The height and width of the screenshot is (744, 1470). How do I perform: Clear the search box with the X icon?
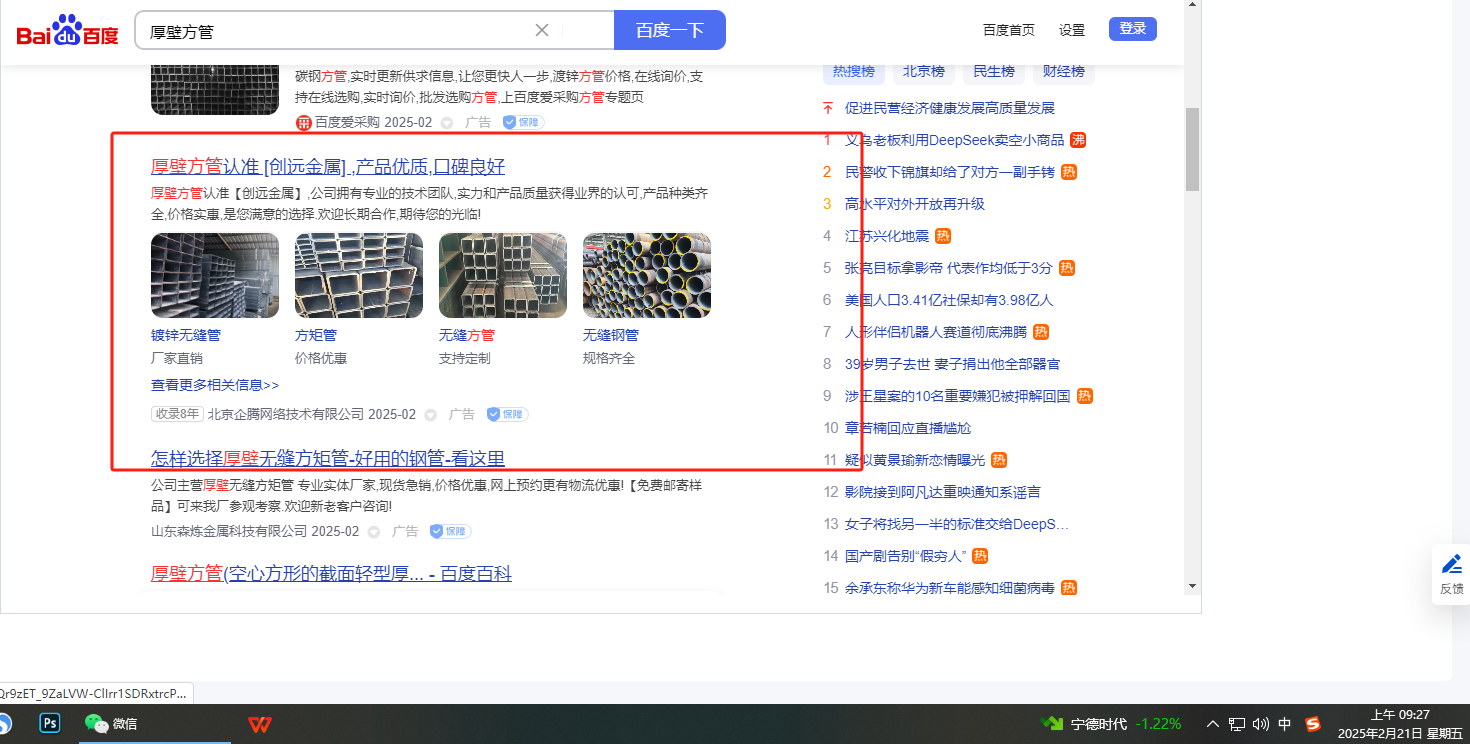542,30
